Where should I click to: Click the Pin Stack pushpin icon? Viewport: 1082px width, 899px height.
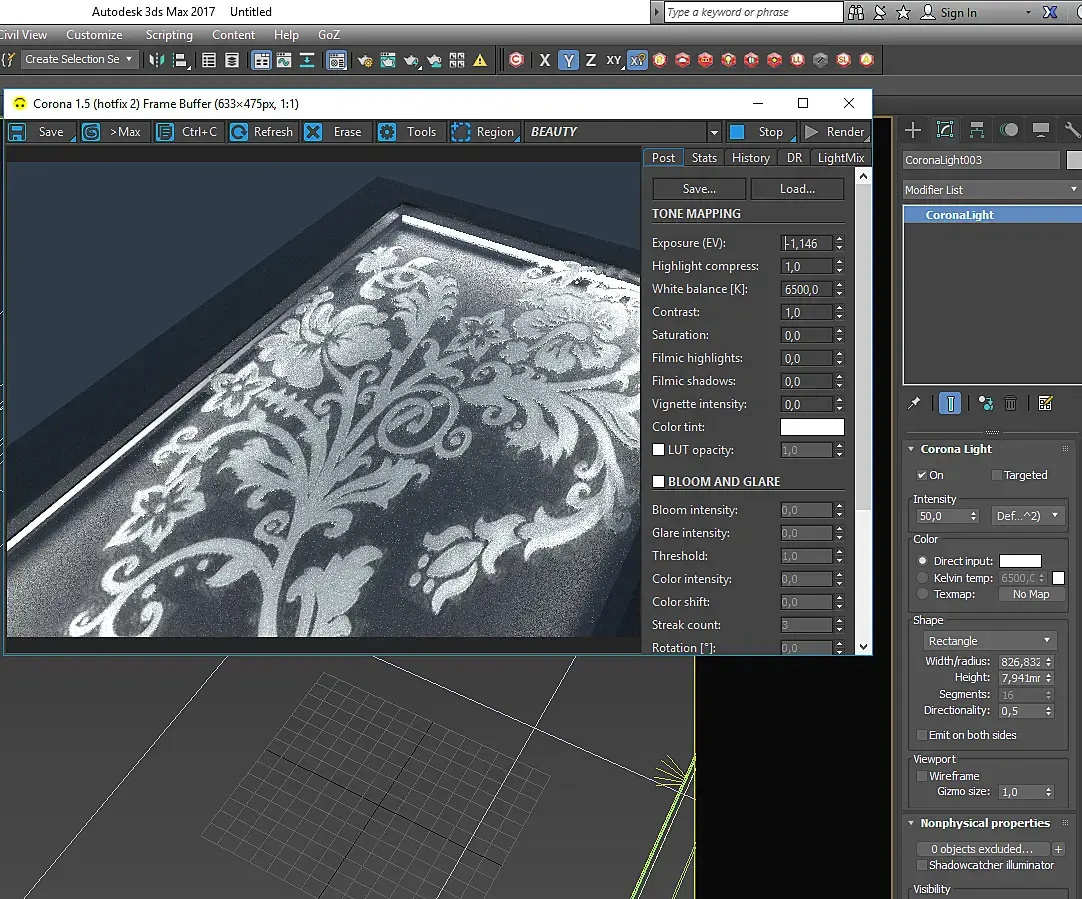click(x=914, y=403)
